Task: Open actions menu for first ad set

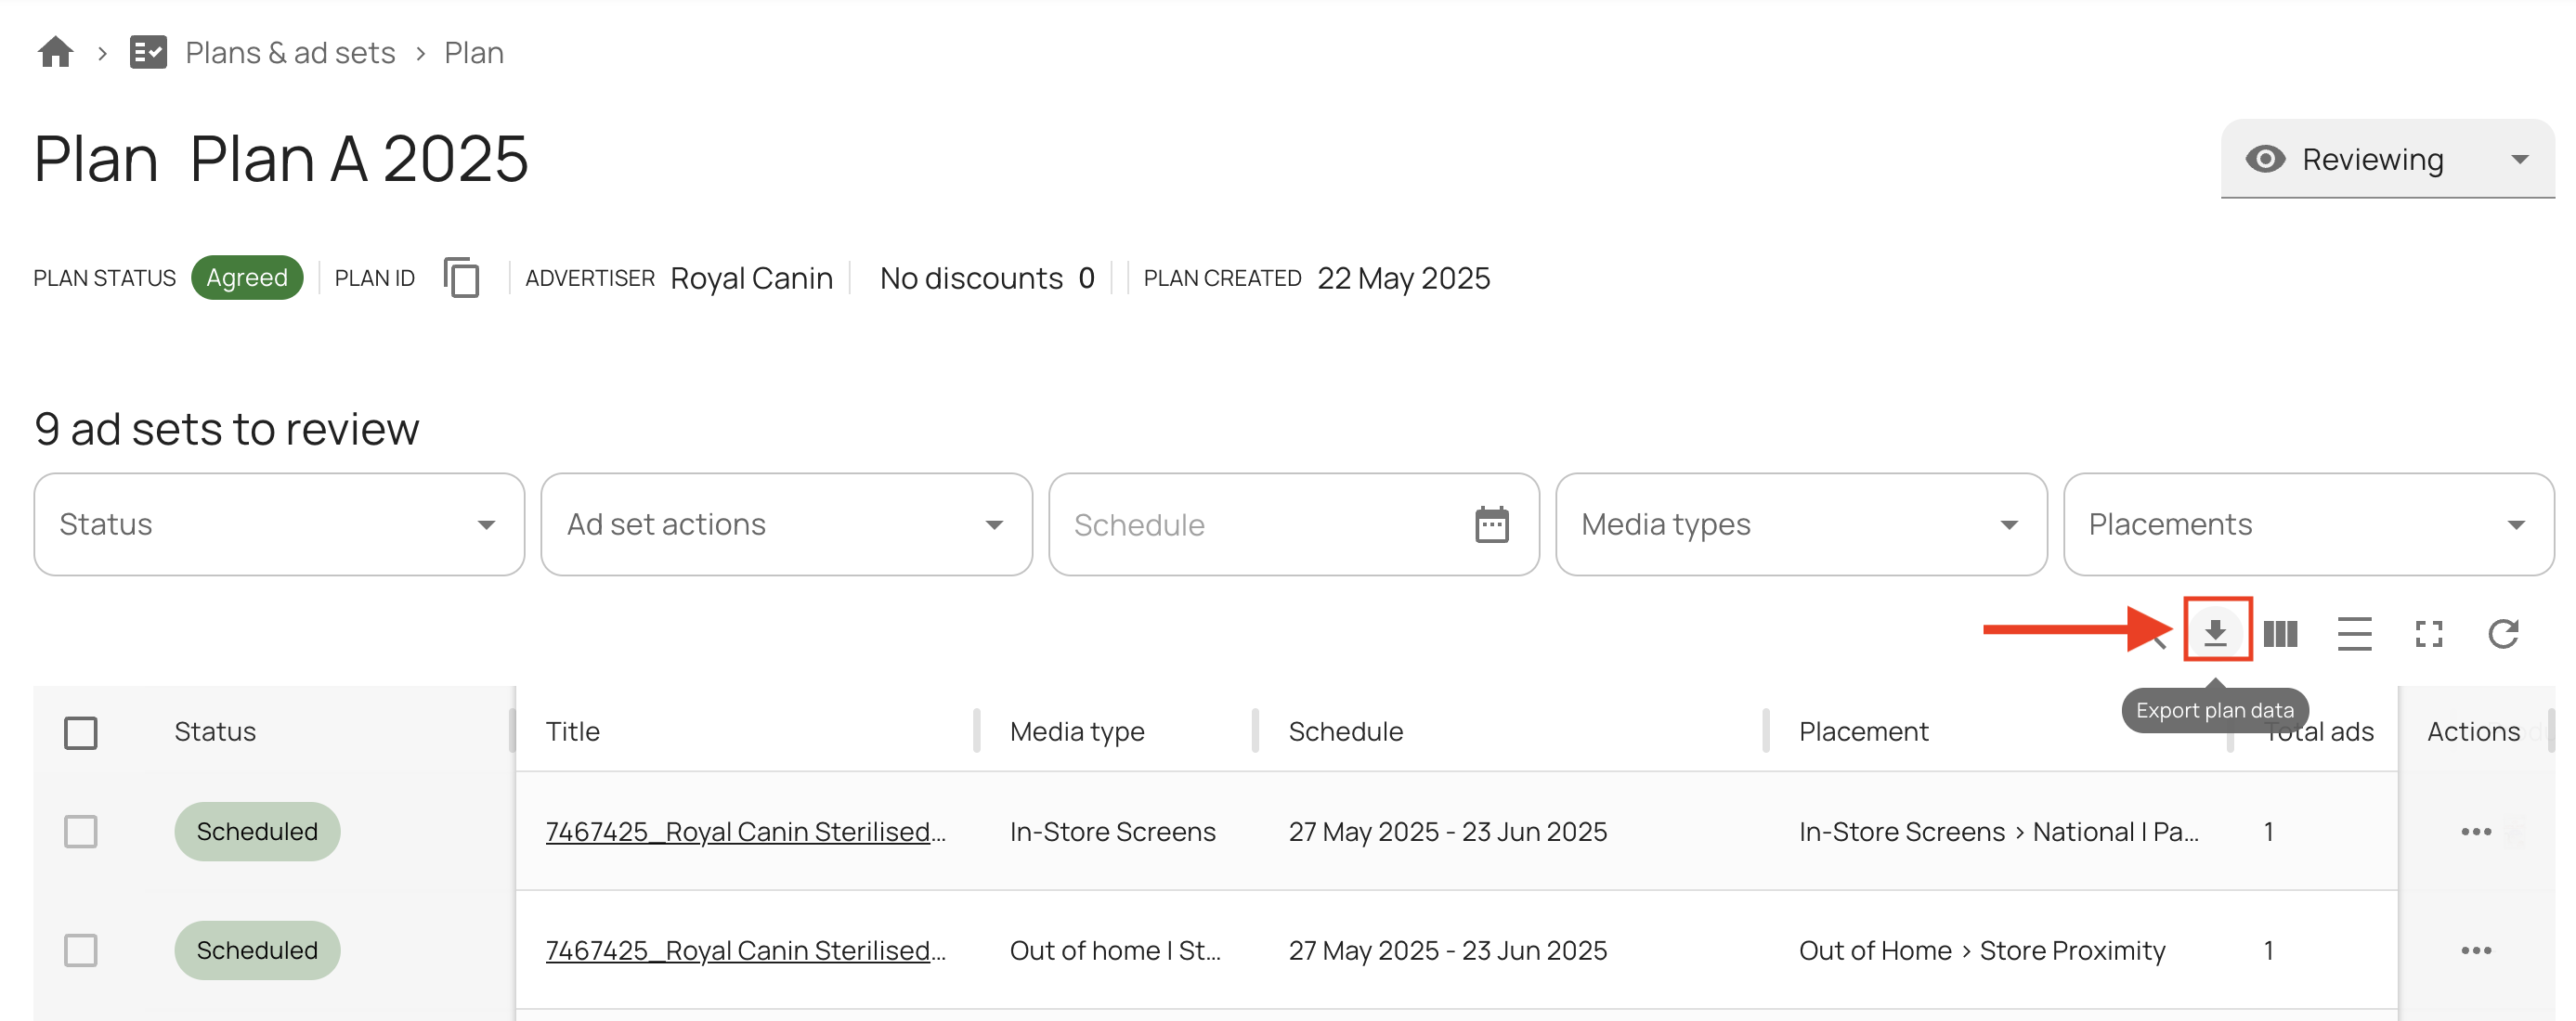Action: pos(2475,831)
